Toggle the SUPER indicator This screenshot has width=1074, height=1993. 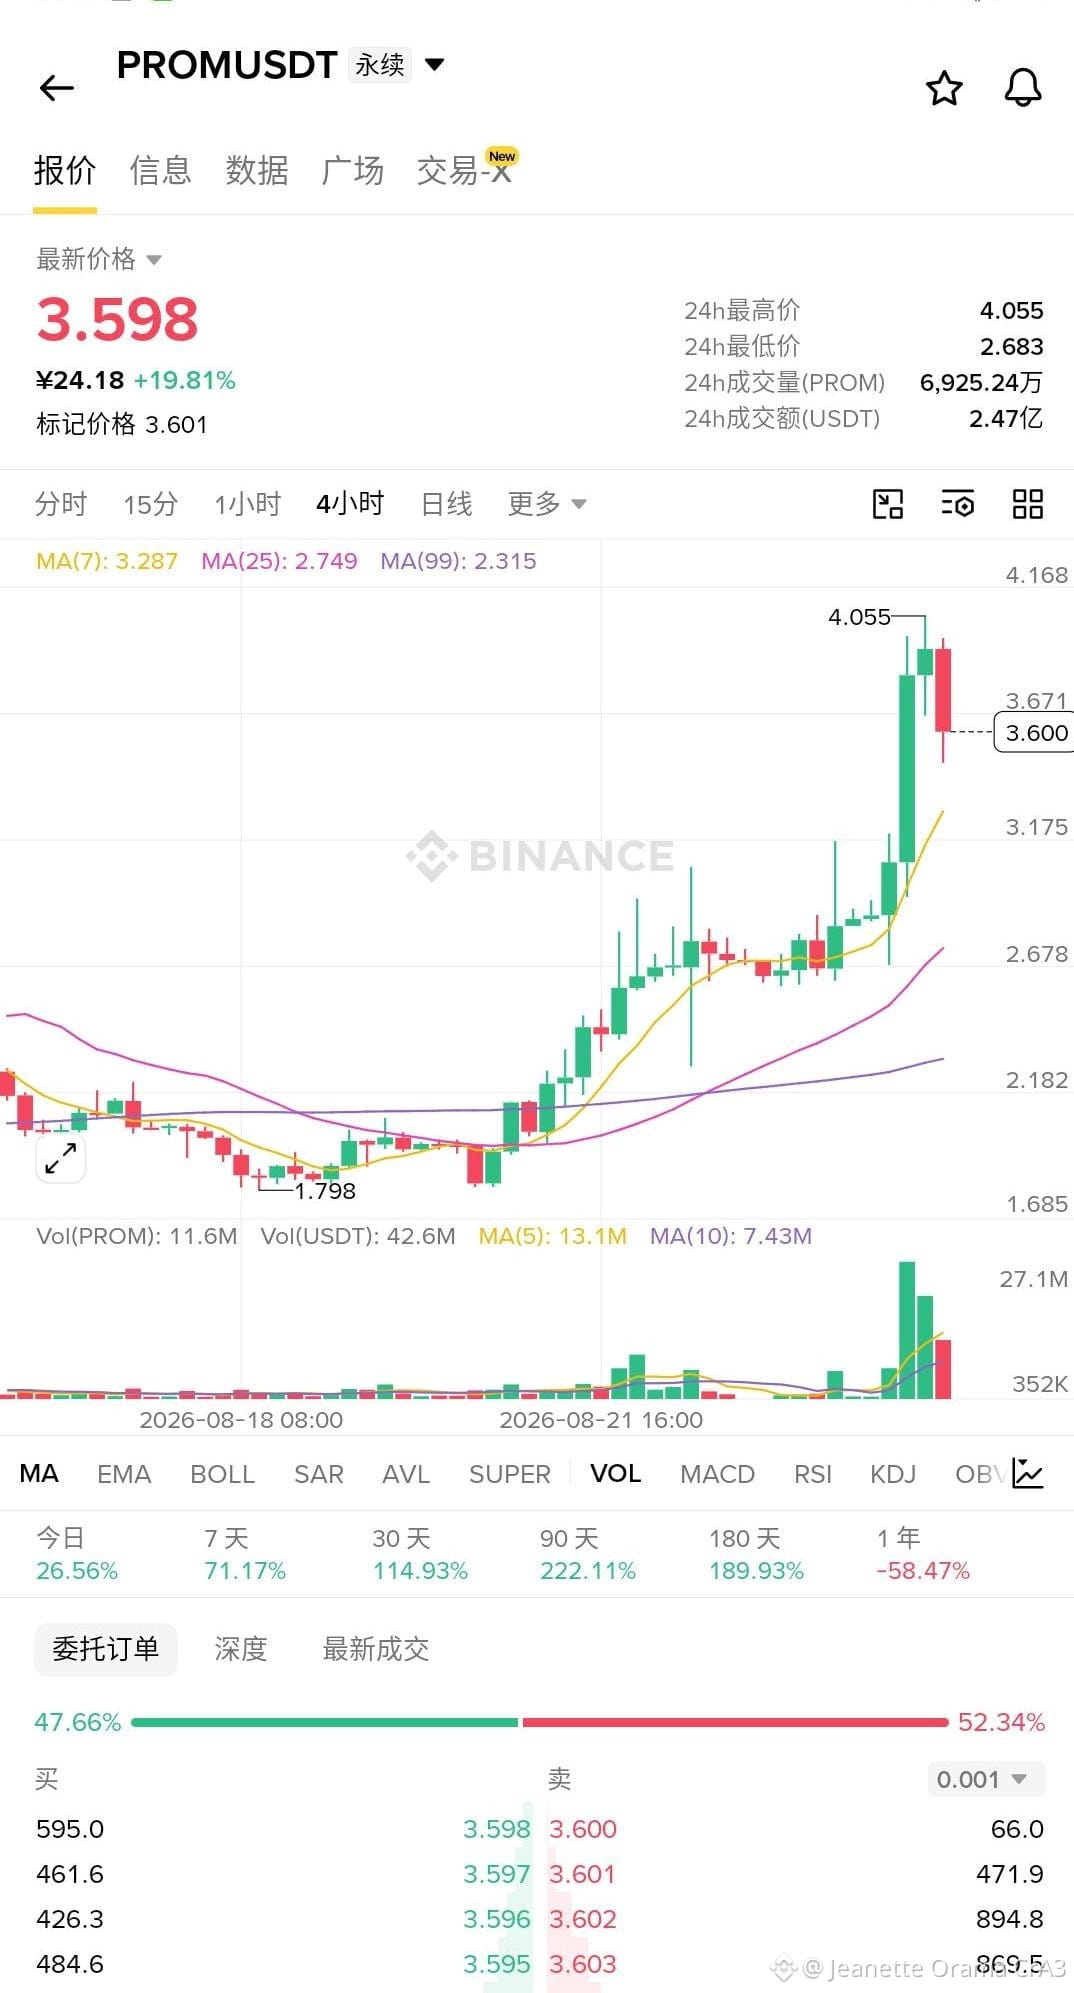510,1474
